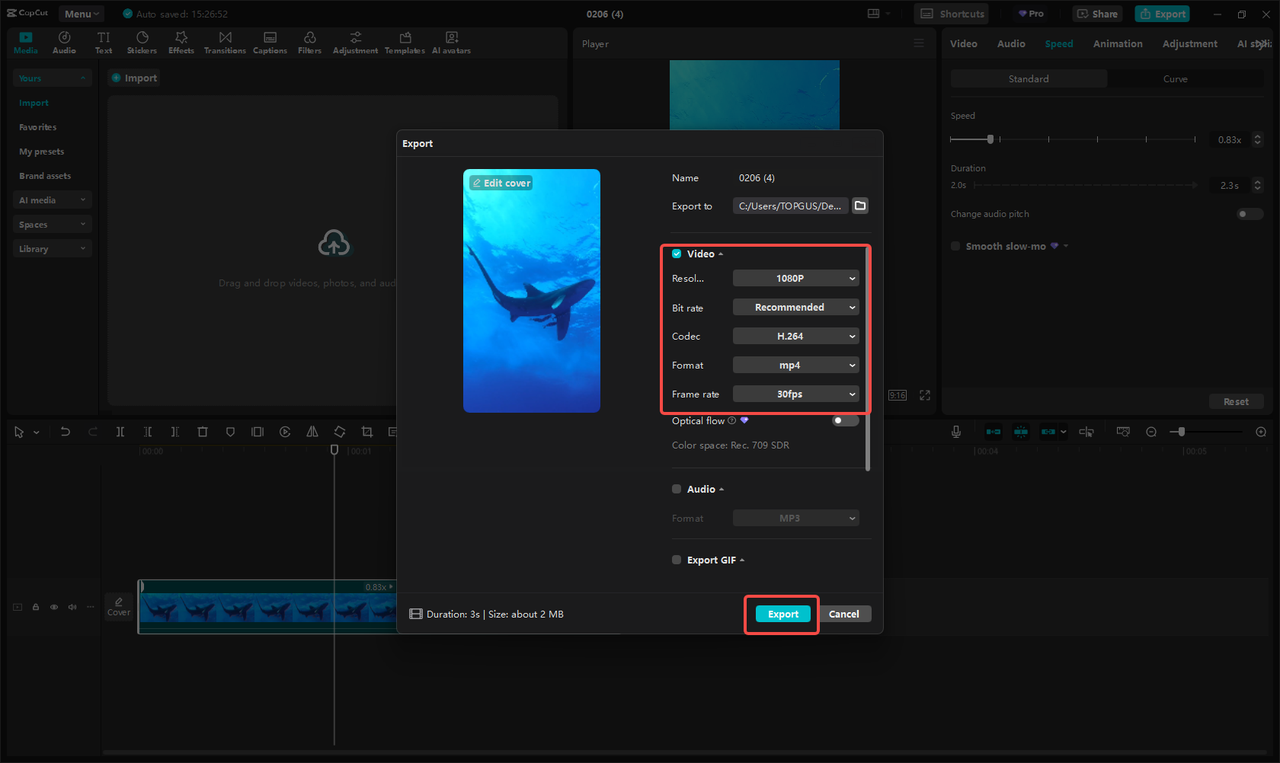1280x763 pixels.
Task: Select the Audio panel icon
Action: [64, 42]
